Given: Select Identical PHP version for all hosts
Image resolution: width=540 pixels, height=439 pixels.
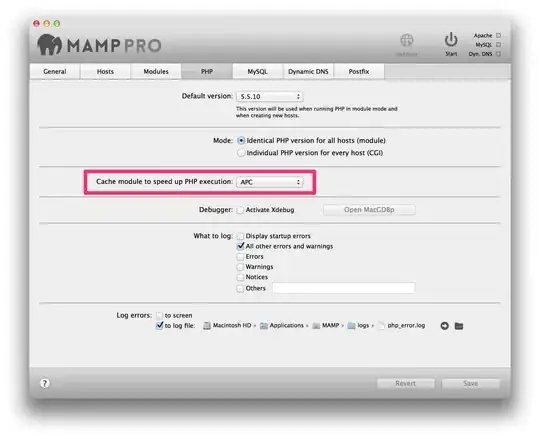Looking at the screenshot, I should [x=241, y=140].
